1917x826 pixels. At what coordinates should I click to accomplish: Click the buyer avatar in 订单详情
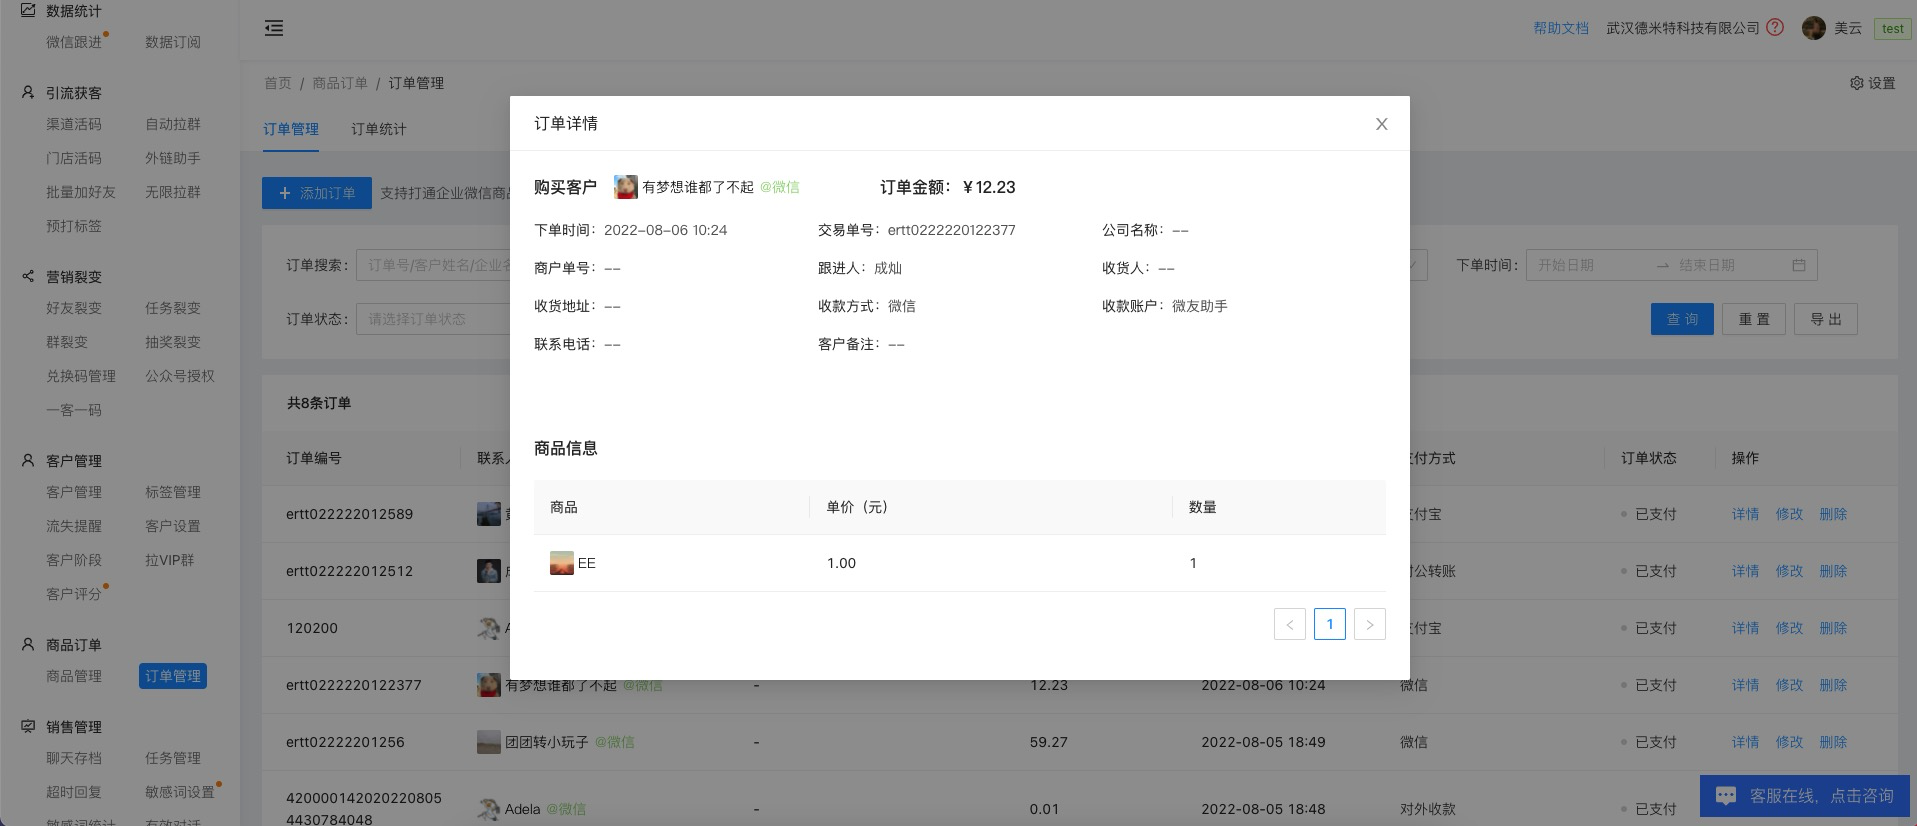point(626,187)
